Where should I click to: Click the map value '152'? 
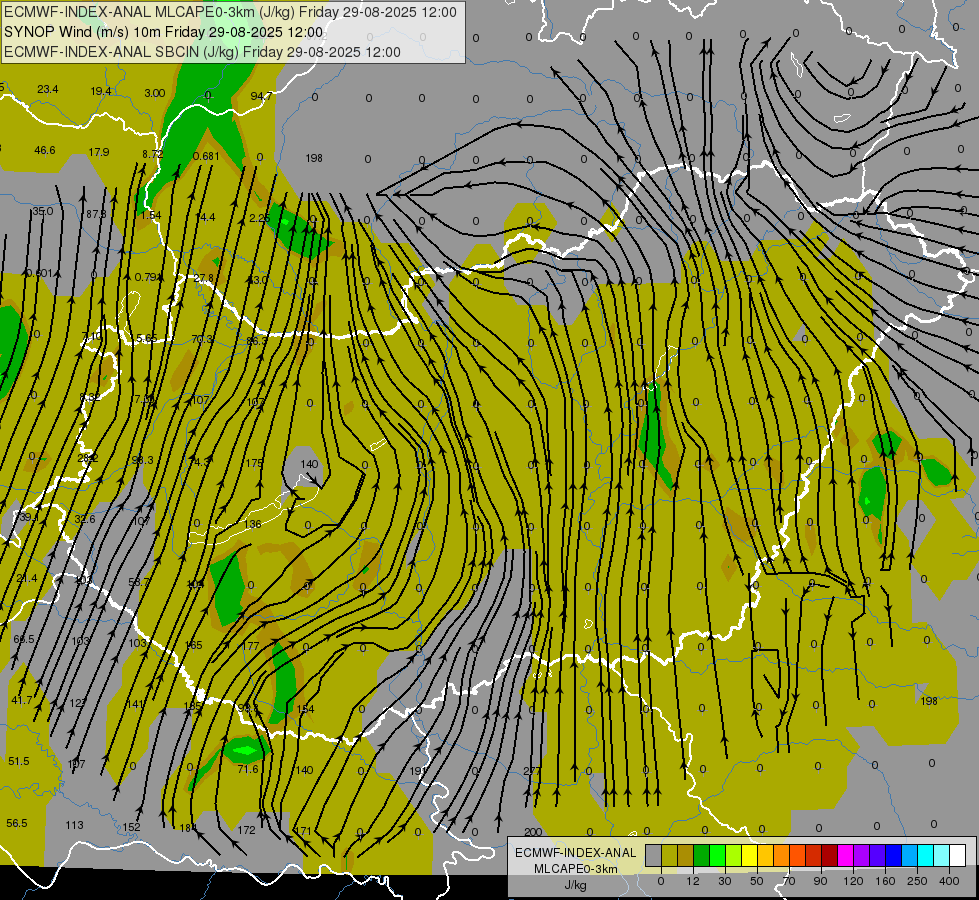(131, 826)
